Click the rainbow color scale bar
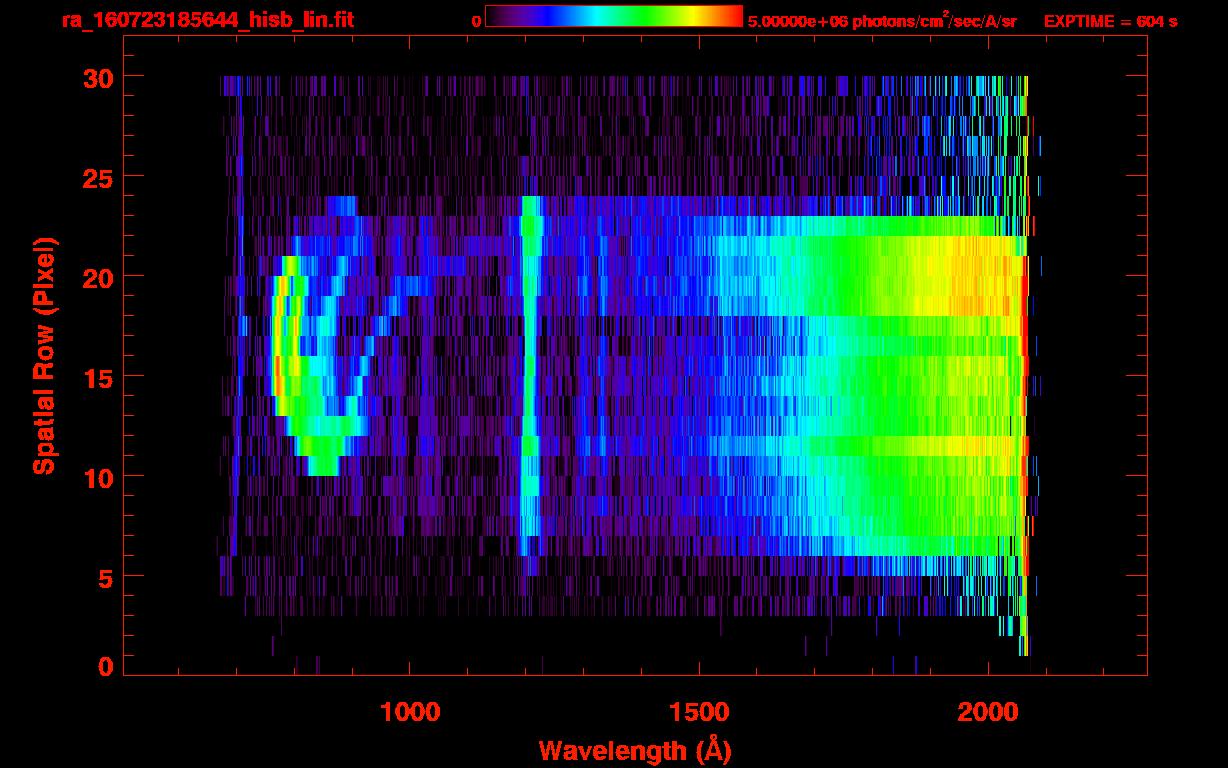Viewport: 1228px width, 768px height. [x=613, y=16]
